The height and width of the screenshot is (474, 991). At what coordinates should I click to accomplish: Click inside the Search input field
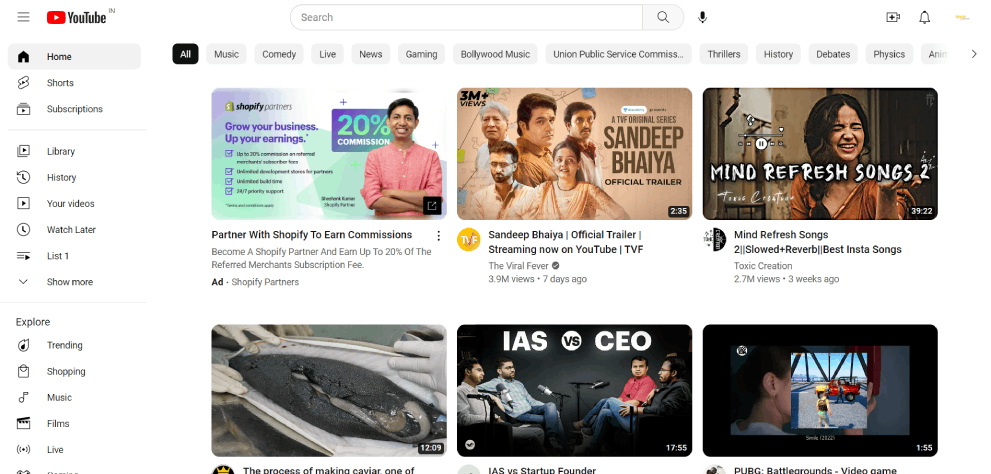[x=466, y=17]
